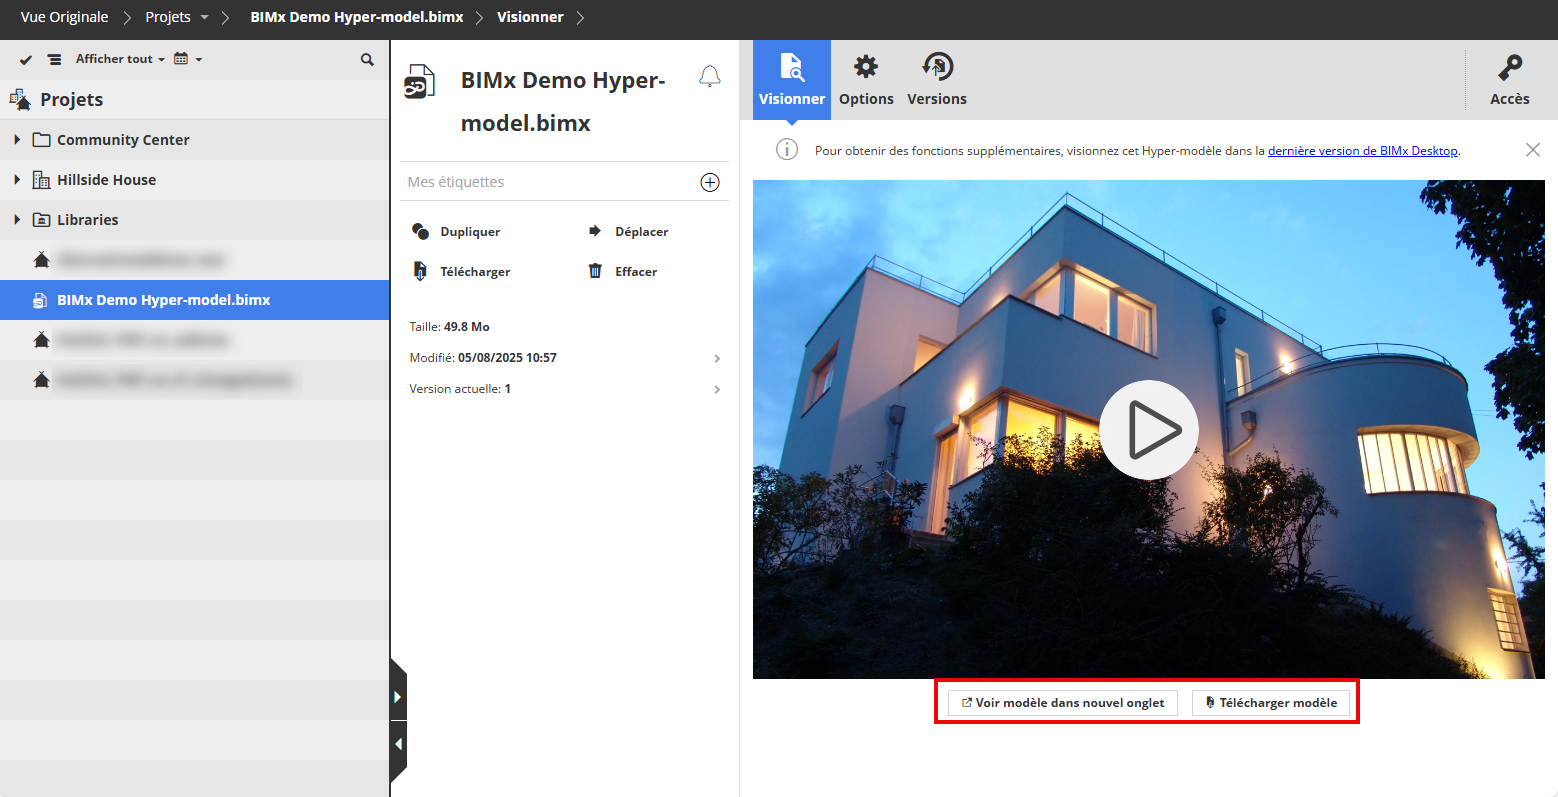This screenshot has width=1558, height=797.
Task: Dismiss the info banner
Action: pos(1532,150)
